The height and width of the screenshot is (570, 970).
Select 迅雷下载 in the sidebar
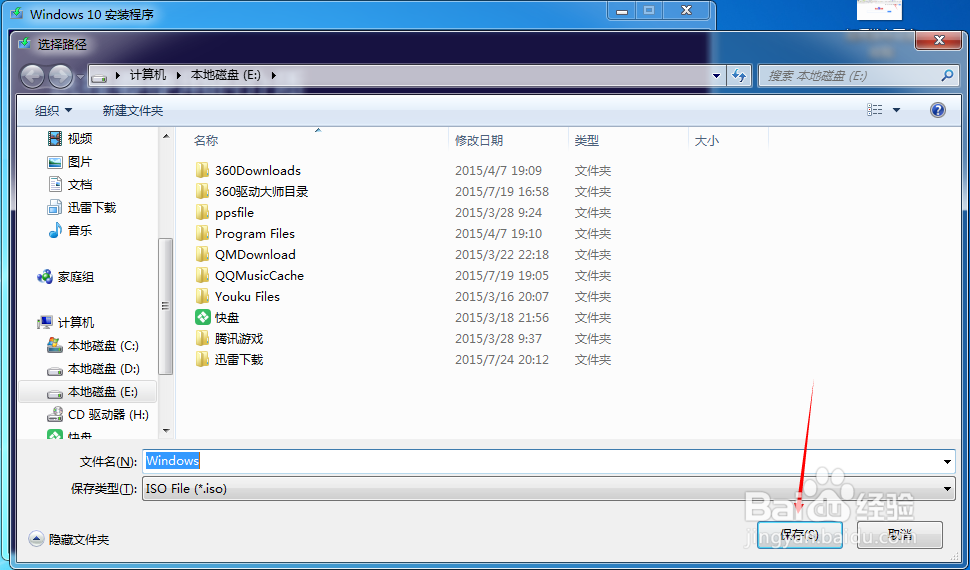[x=82, y=207]
